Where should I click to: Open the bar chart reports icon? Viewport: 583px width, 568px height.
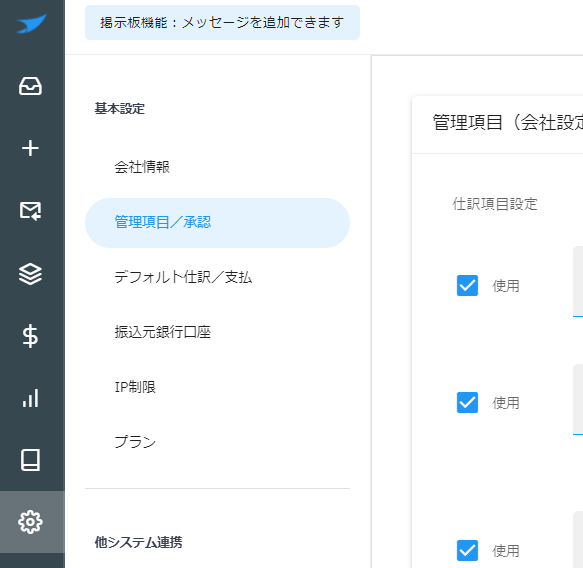[x=30, y=398]
